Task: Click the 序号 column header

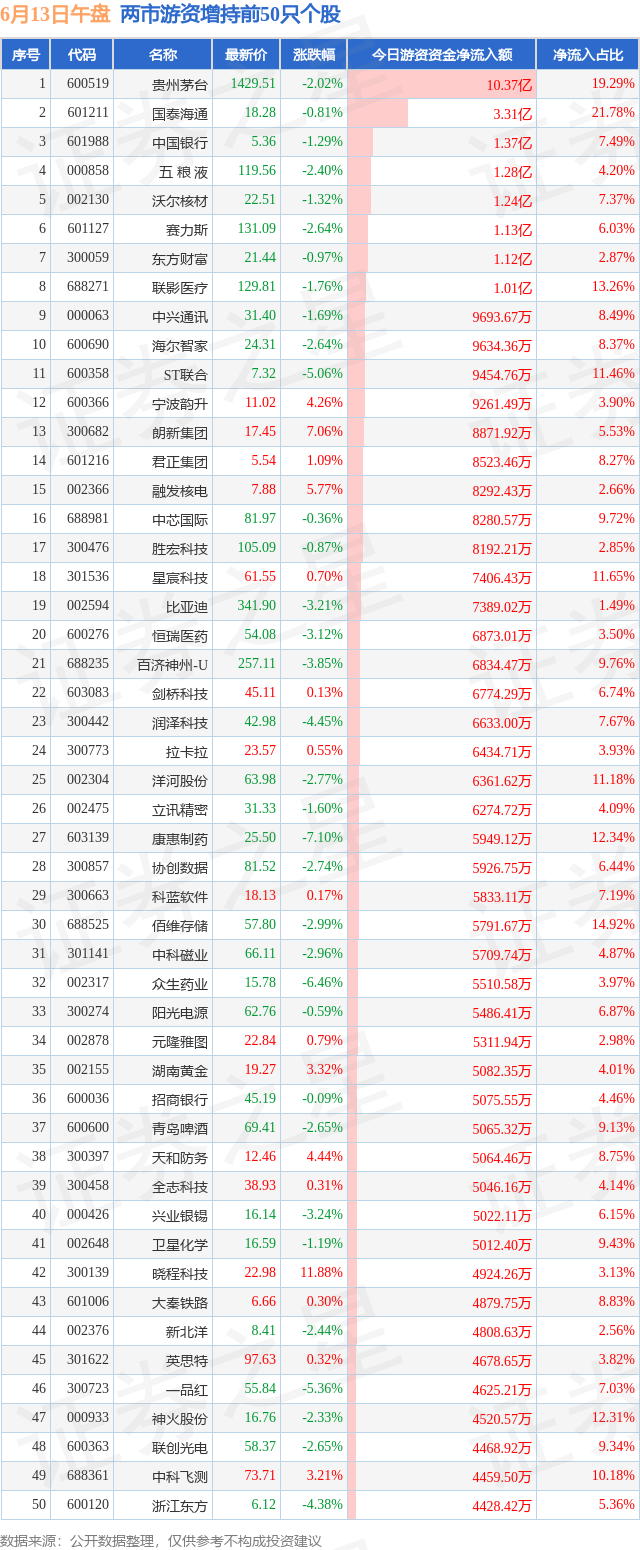Action: point(26,55)
